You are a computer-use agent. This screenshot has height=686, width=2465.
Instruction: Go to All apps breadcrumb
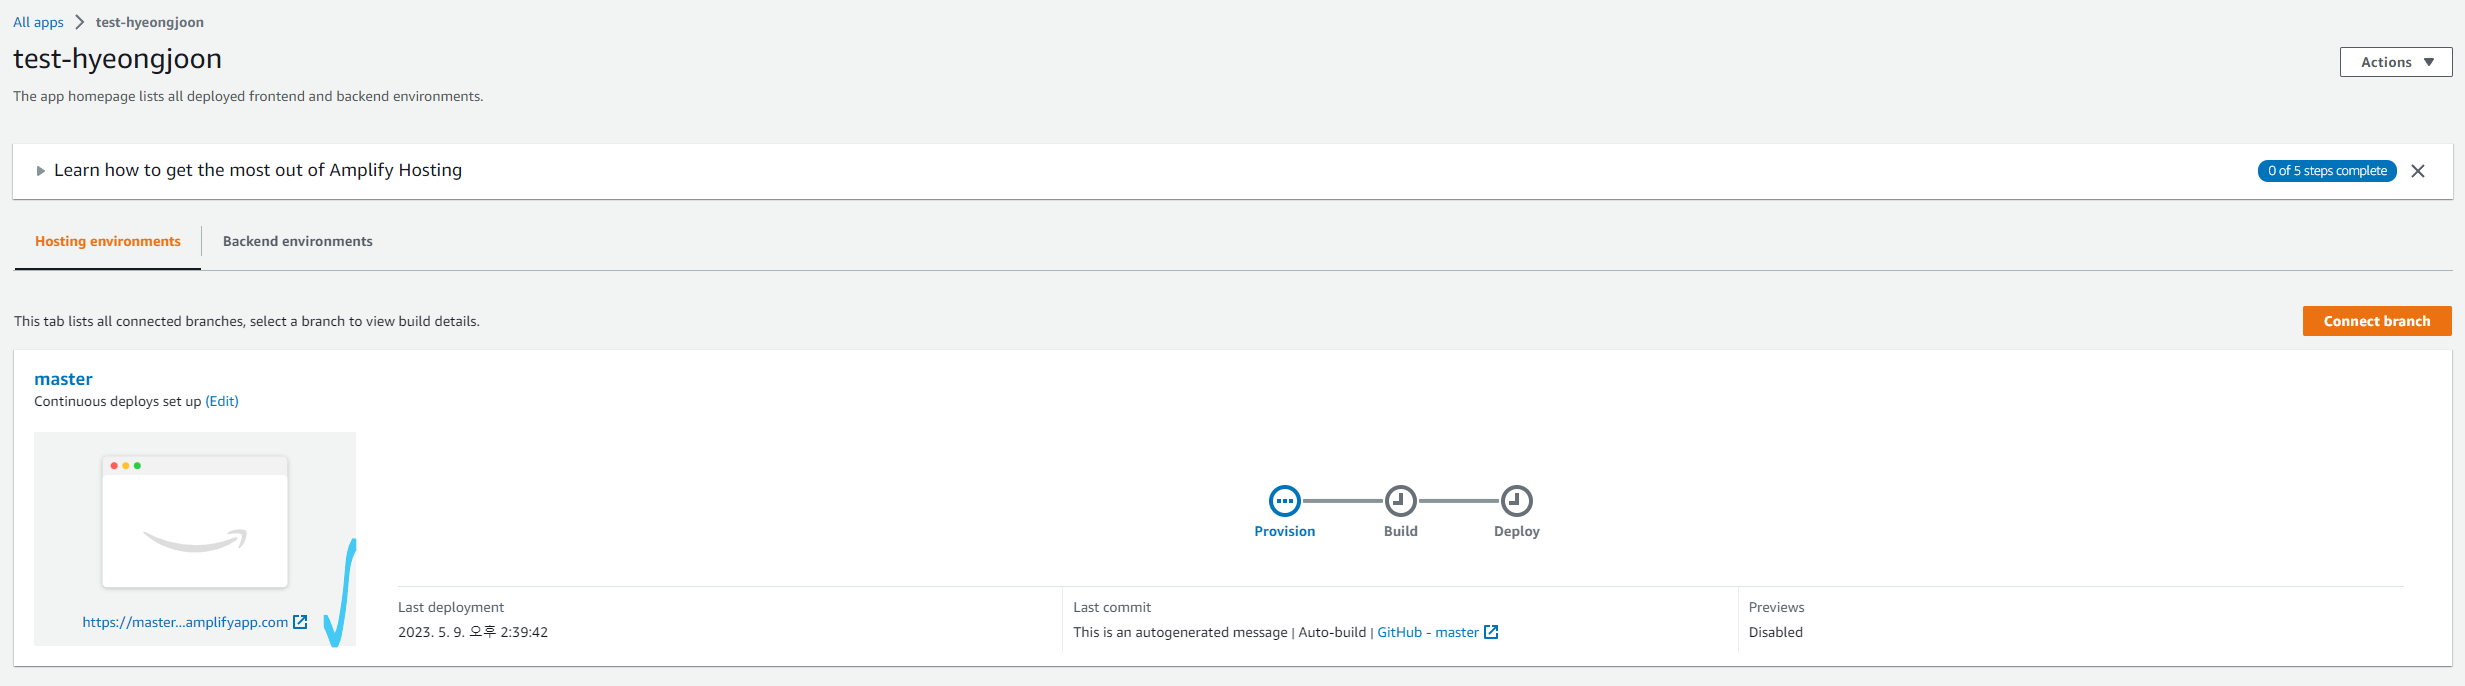coord(38,22)
